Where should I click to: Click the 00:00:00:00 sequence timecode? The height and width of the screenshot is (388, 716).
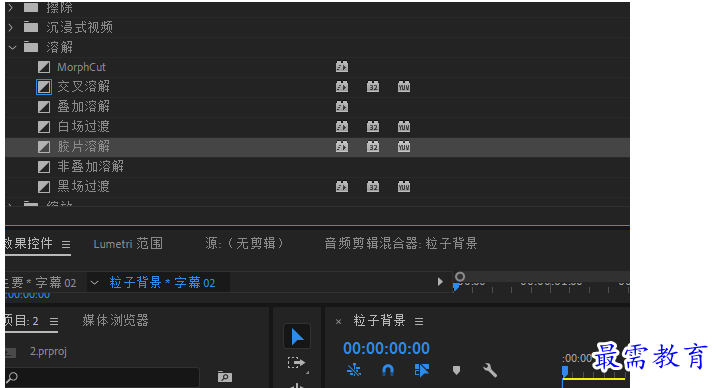[386, 348]
